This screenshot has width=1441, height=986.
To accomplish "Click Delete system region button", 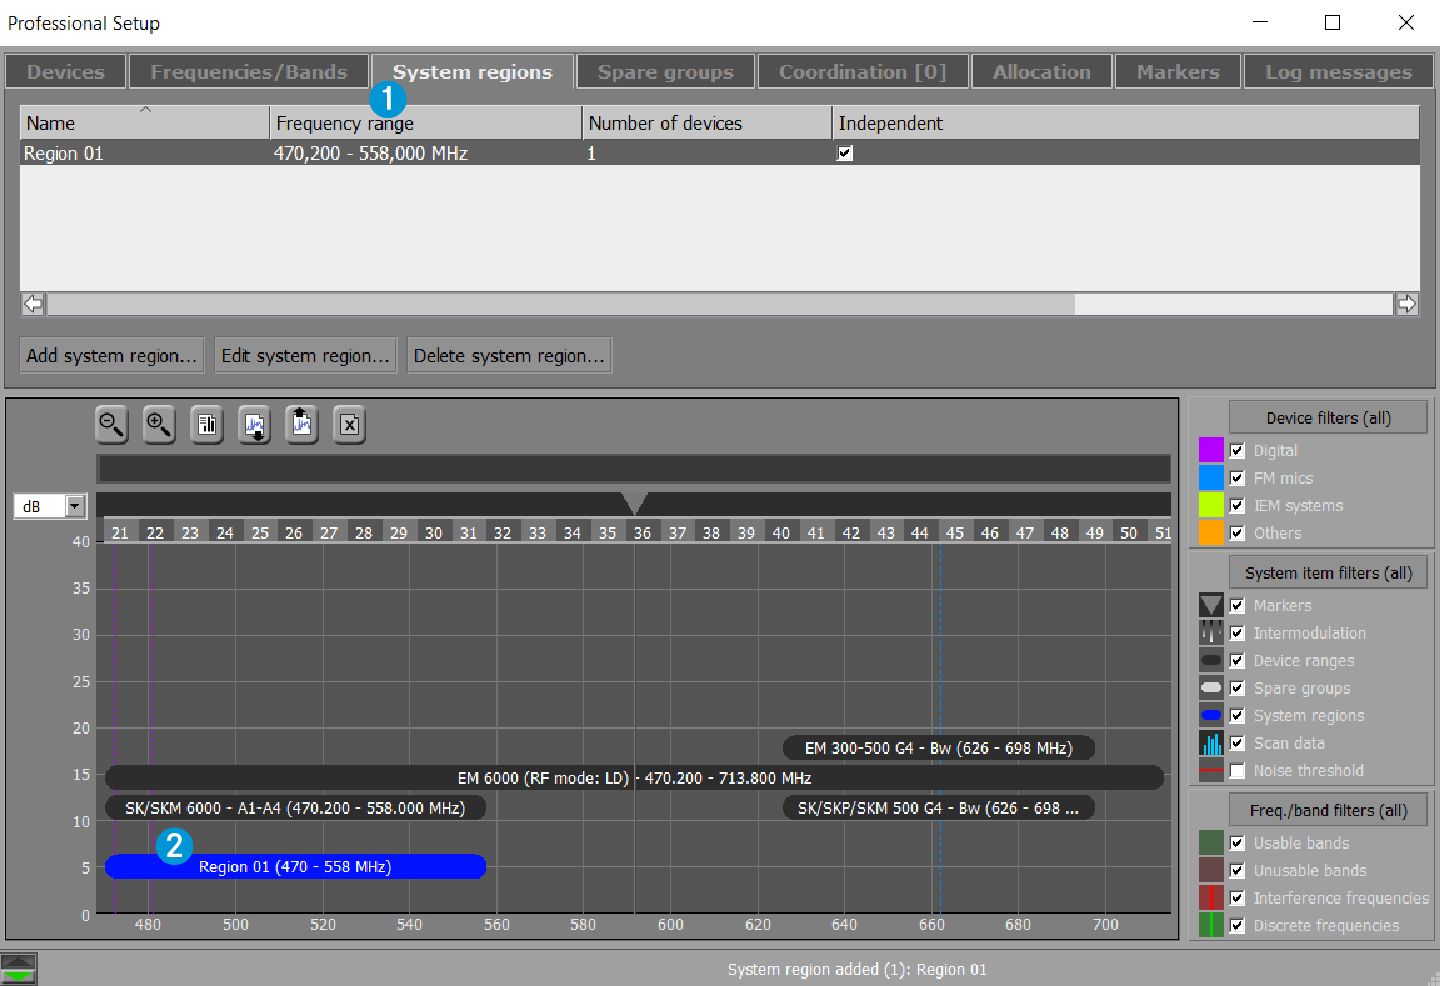I will (x=510, y=355).
